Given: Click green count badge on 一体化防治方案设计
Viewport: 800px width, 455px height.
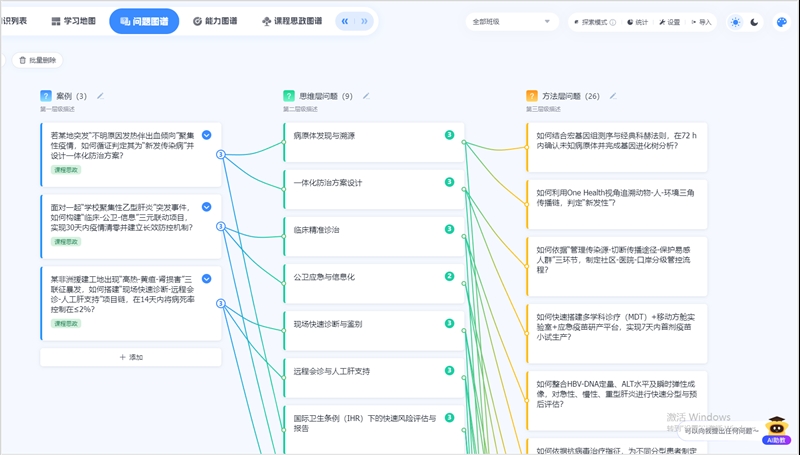Looking at the screenshot, I should [449, 182].
